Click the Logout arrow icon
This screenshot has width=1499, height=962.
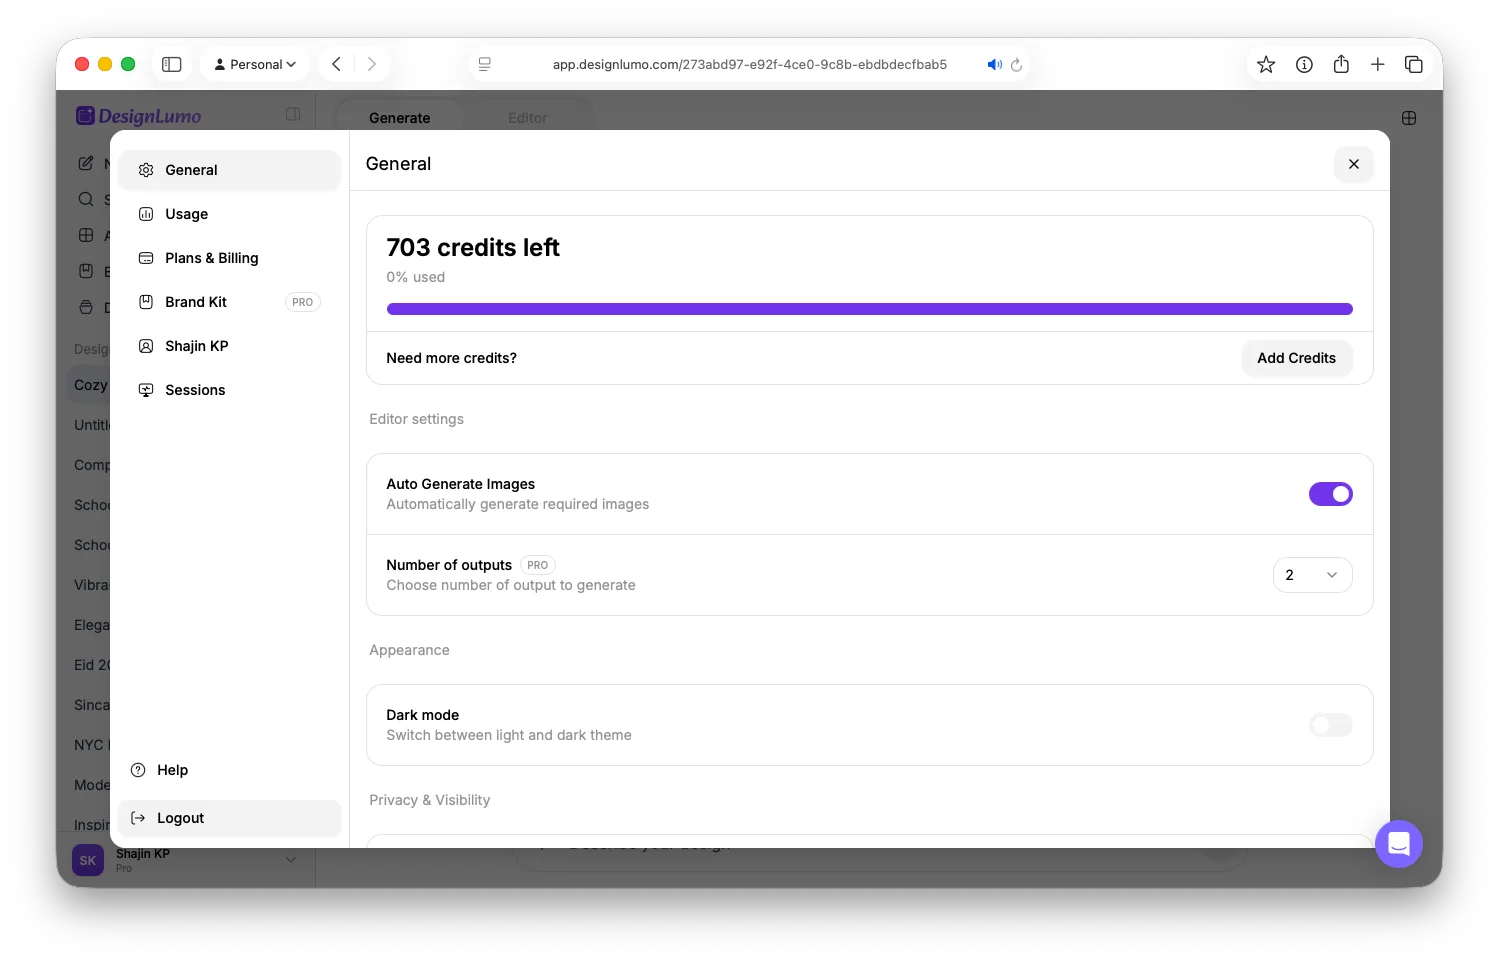pyautogui.click(x=138, y=818)
